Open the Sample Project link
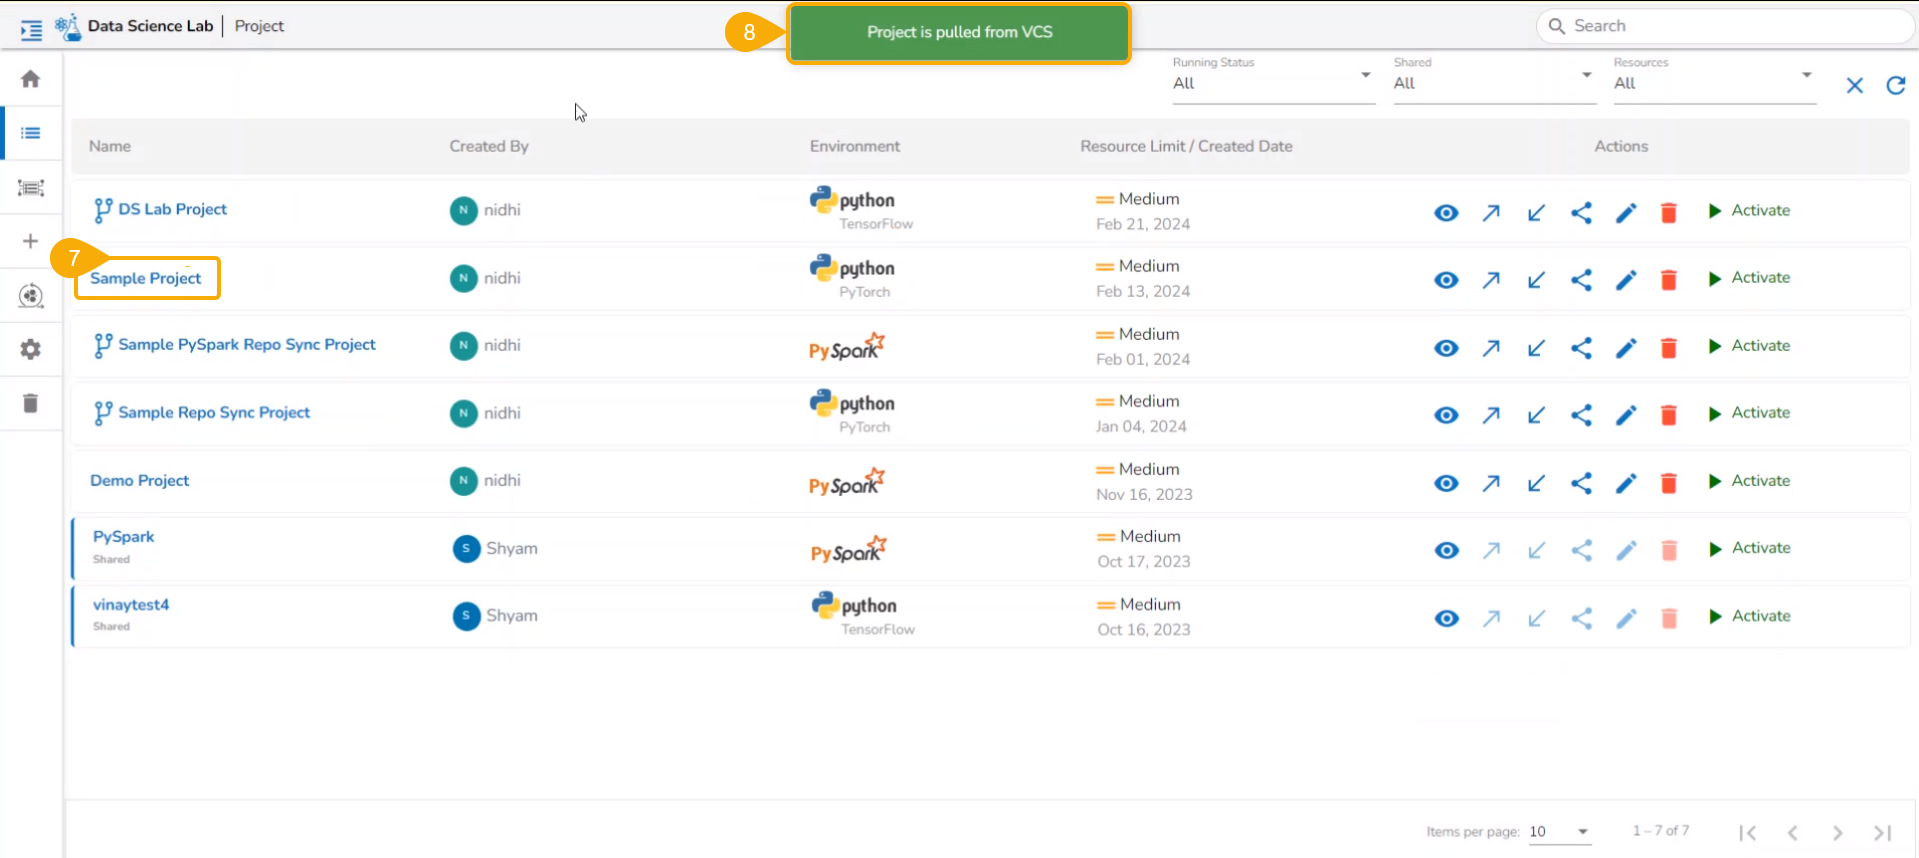1919x858 pixels. coord(146,278)
